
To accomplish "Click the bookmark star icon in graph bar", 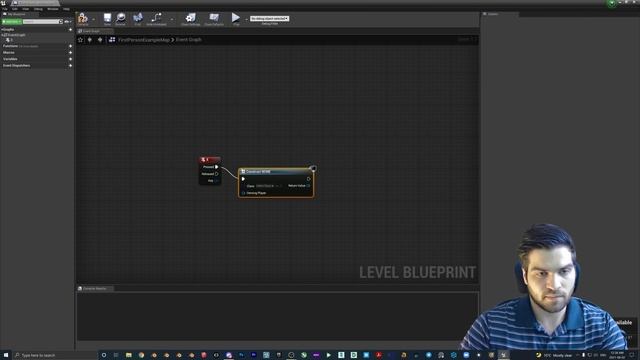I will point(80,40).
